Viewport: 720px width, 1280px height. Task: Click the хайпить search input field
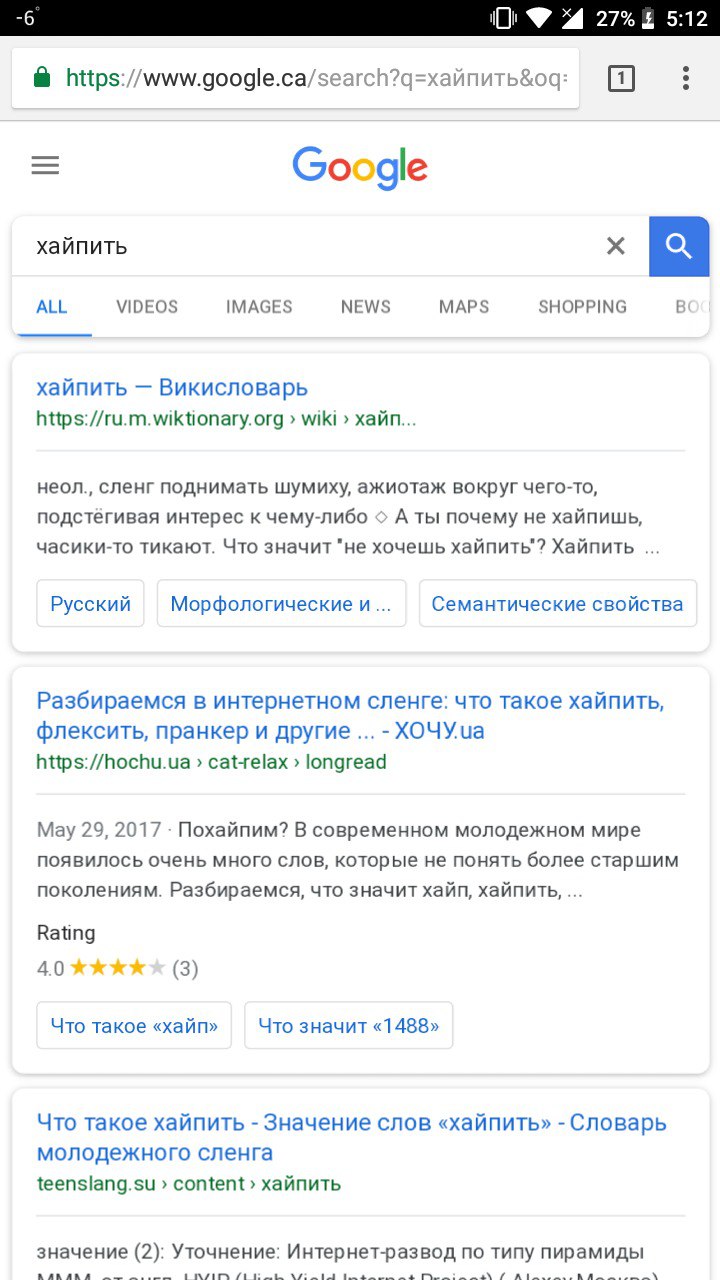[305, 246]
